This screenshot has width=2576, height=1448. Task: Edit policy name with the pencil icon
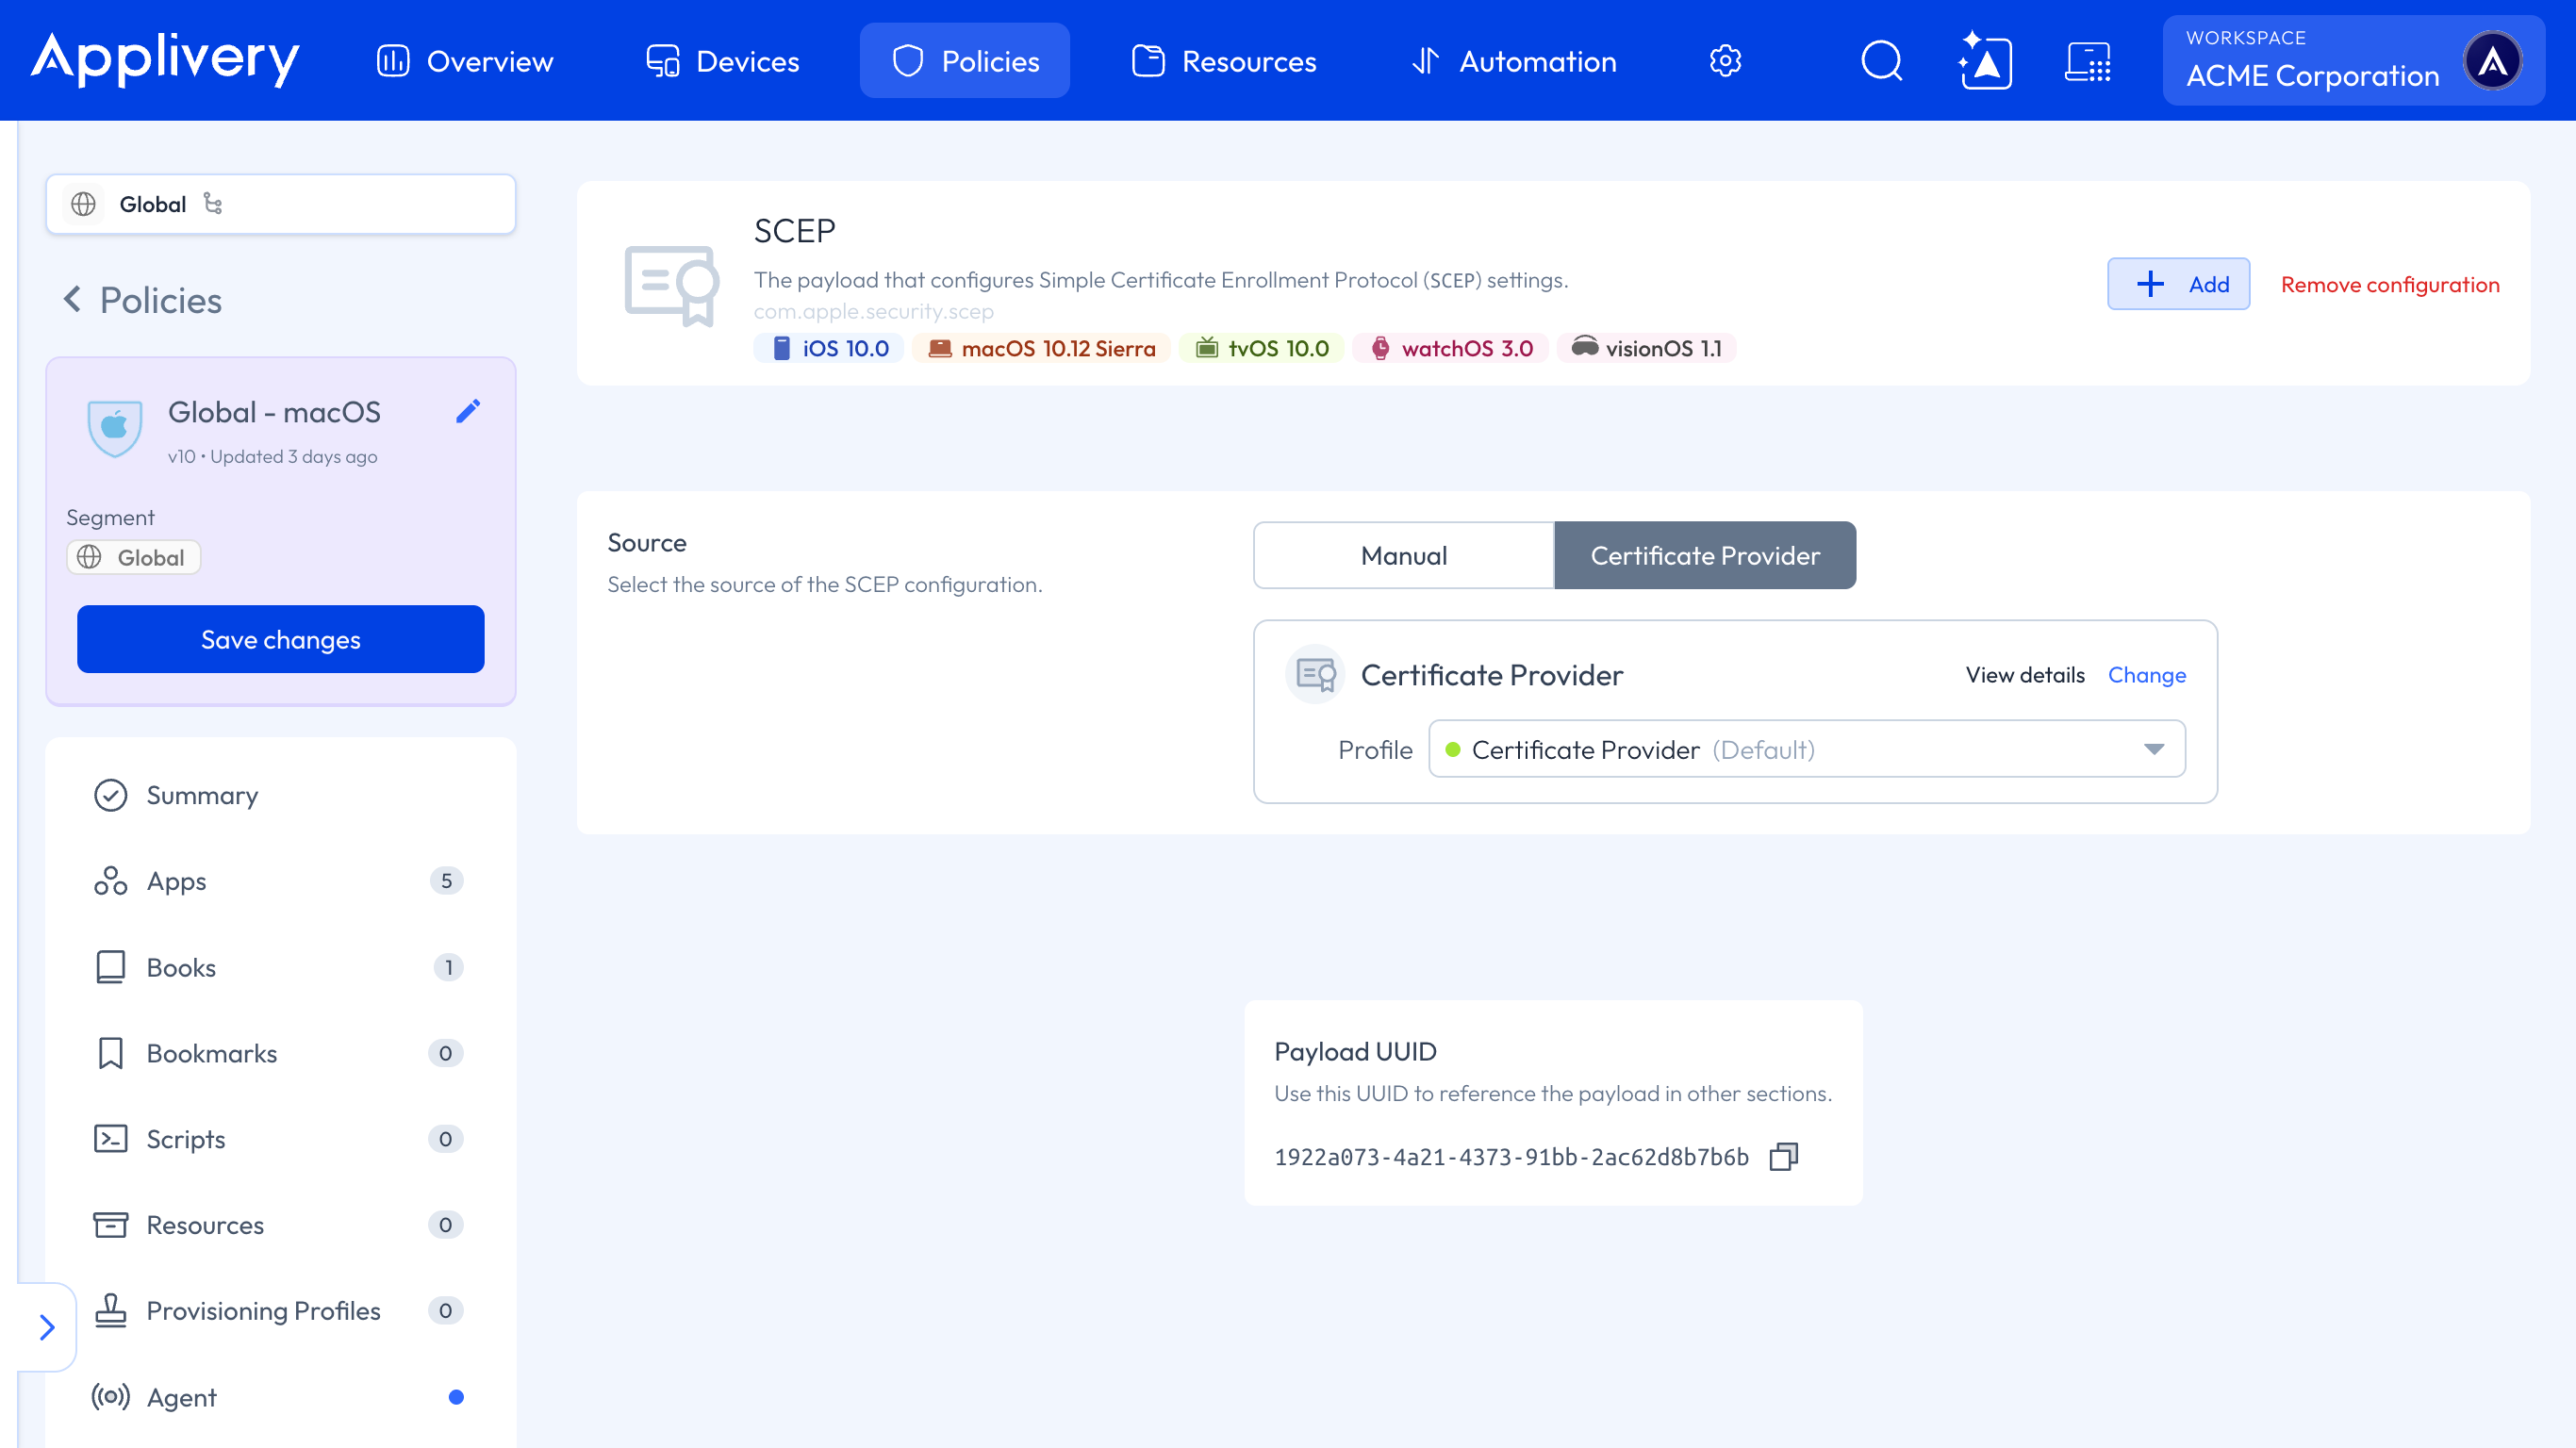coord(468,411)
